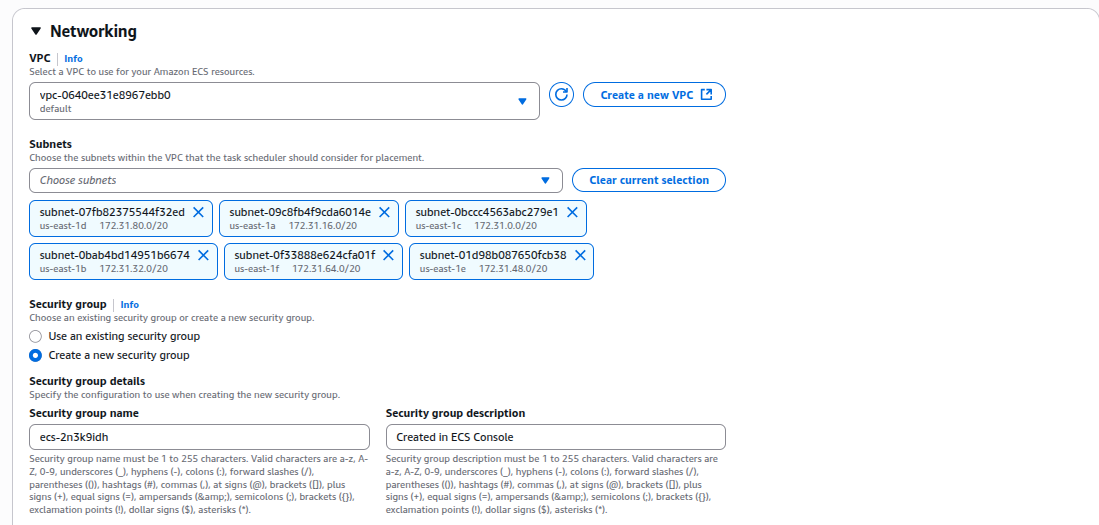Select Use an existing security group
Image resolution: width=1099 pixels, height=525 pixels.
(35, 336)
